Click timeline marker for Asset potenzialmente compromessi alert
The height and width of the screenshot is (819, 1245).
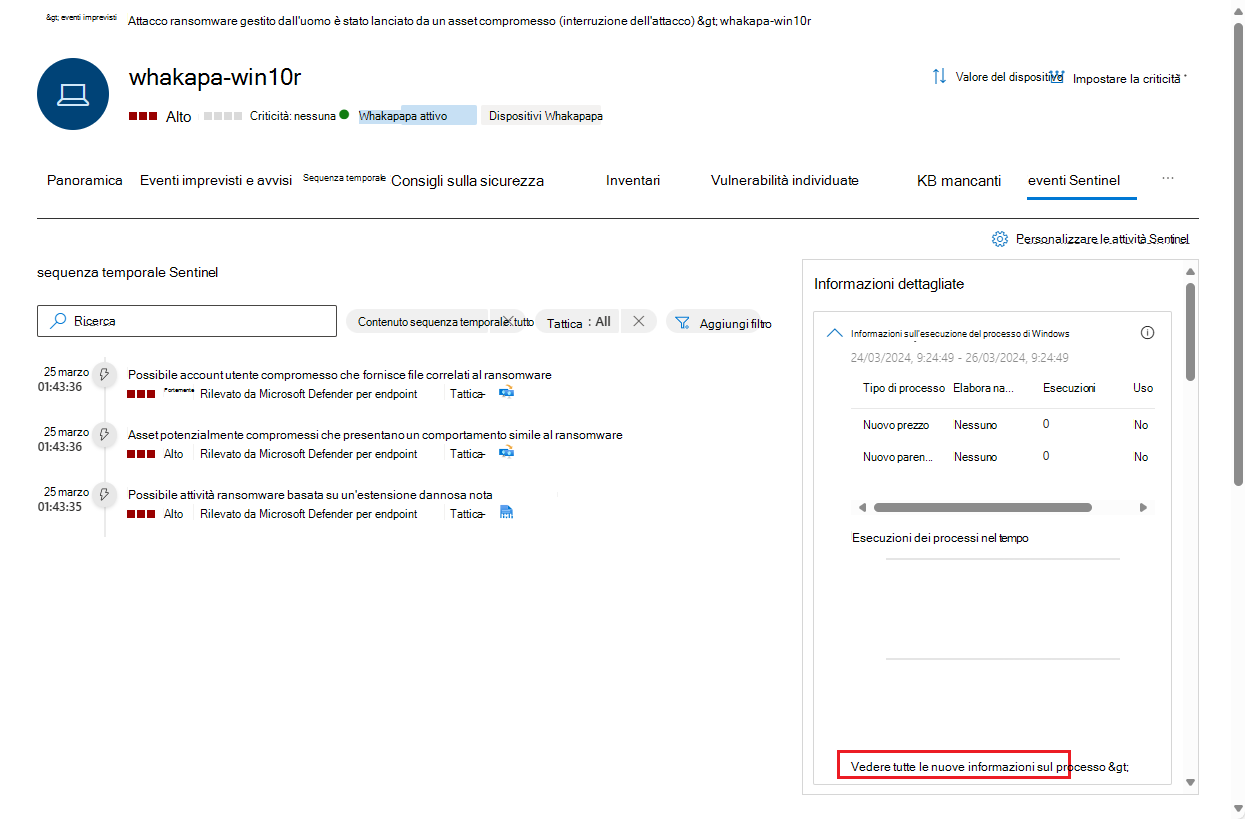[x=103, y=435]
